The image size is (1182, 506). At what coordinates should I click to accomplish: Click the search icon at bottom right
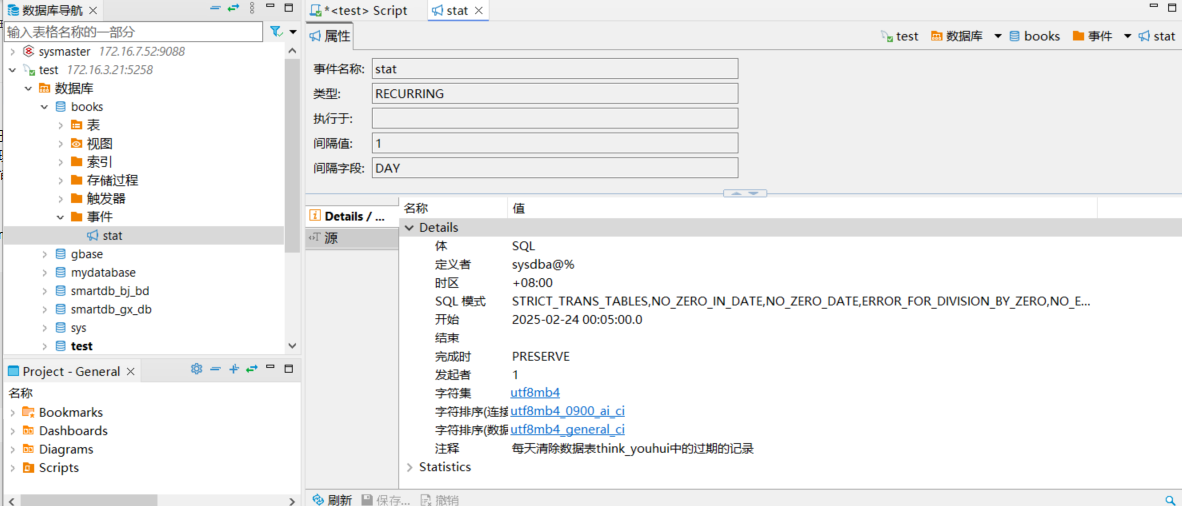point(1170,500)
